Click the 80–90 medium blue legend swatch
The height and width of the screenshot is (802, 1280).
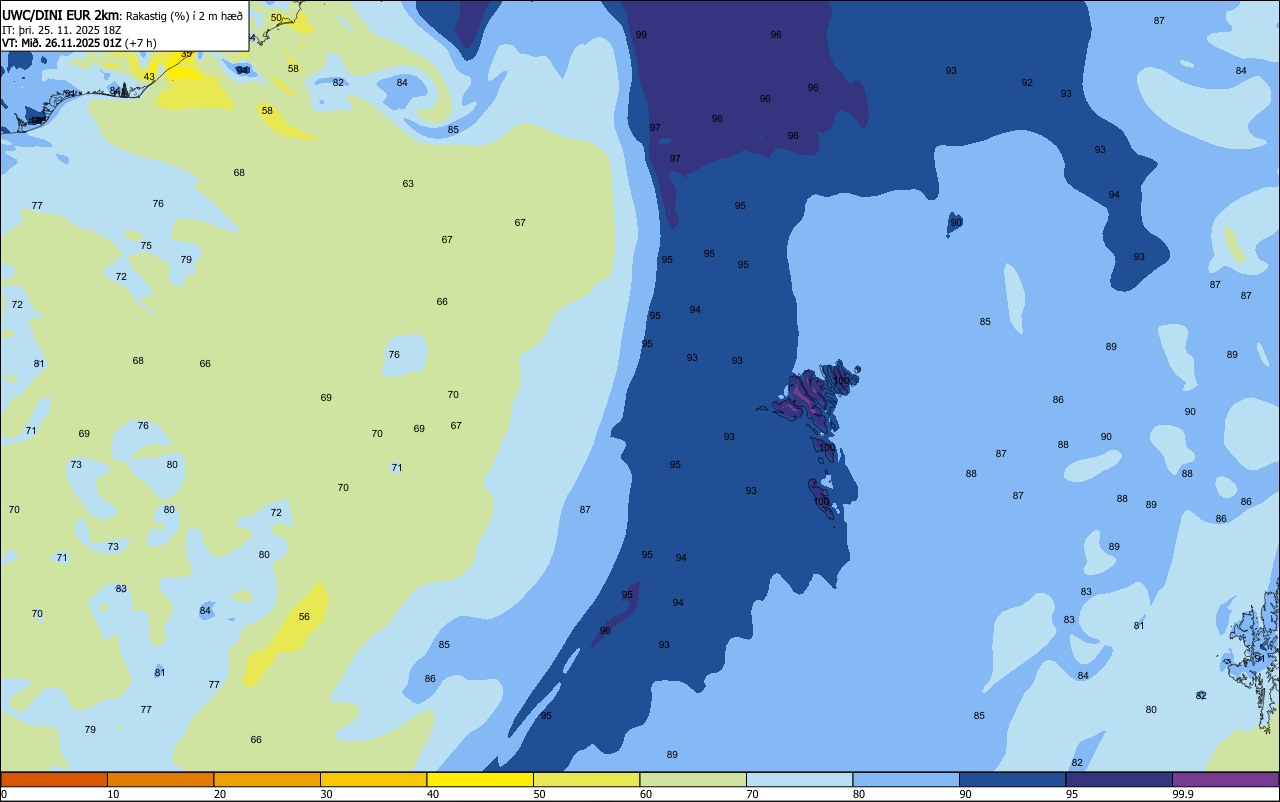coord(906,779)
